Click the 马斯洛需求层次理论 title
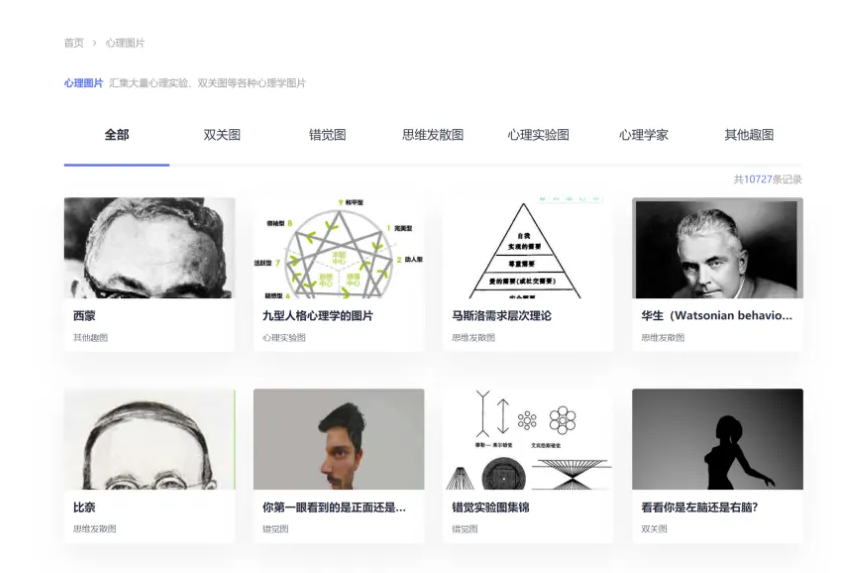The width and height of the screenshot is (846, 573). pos(502,316)
